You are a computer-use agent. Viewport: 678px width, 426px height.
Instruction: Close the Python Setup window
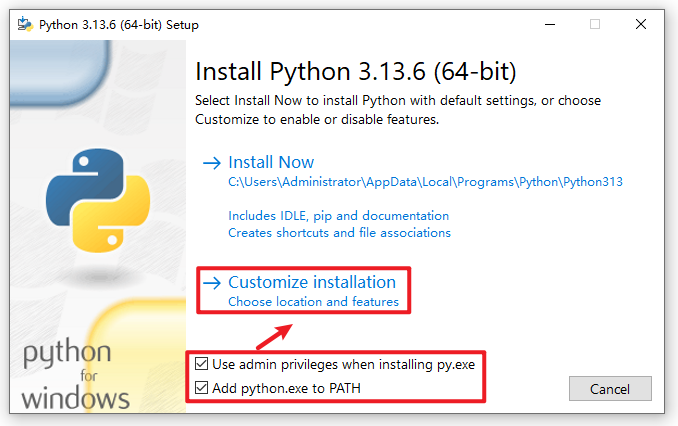click(x=640, y=24)
